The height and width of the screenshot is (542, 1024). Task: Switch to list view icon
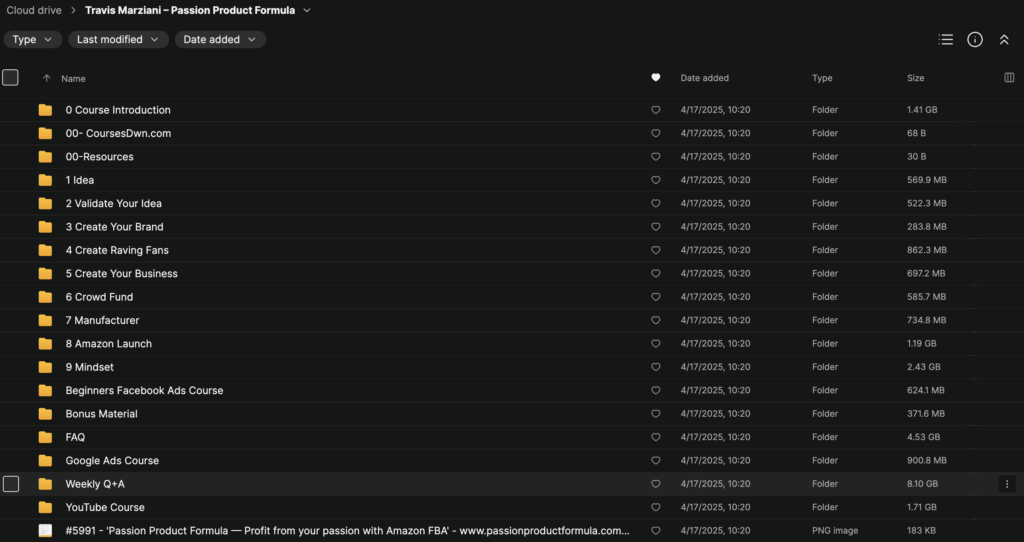[x=946, y=40]
